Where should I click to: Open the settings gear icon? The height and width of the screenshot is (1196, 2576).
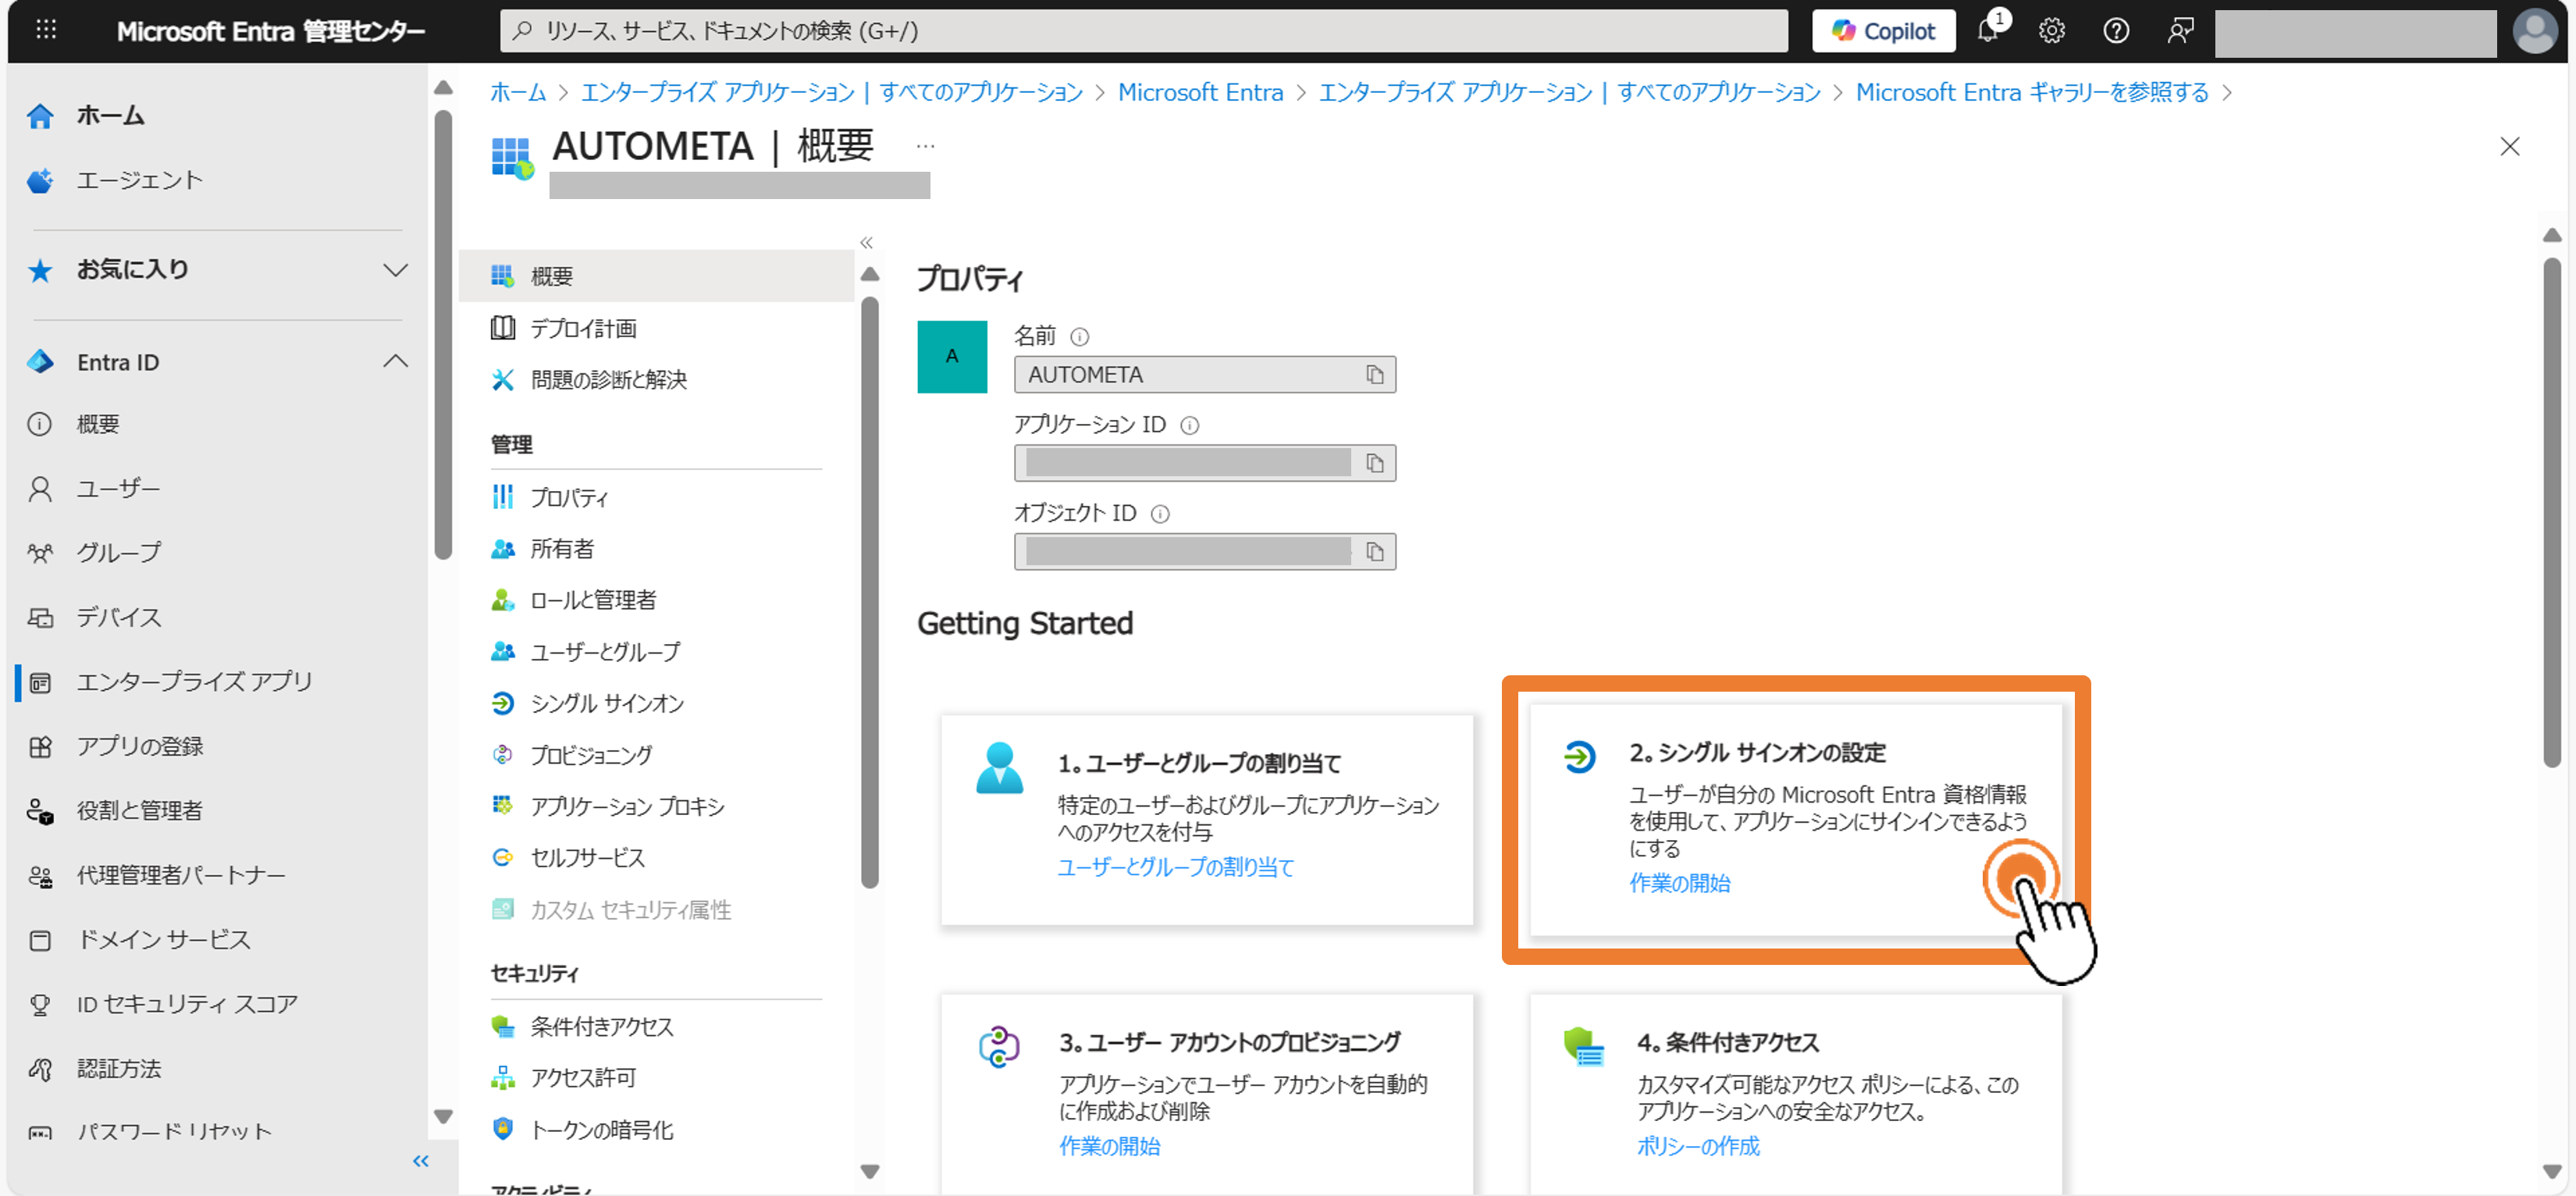click(2052, 31)
